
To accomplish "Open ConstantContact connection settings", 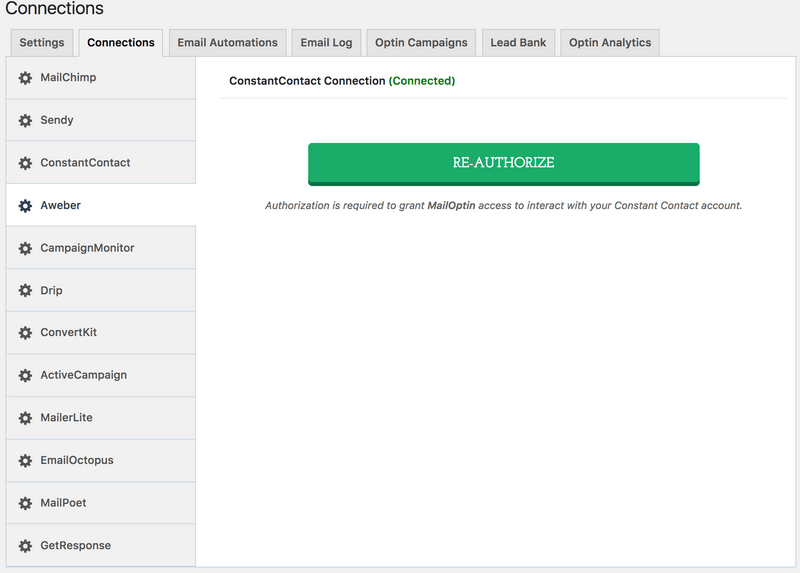I will [x=101, y=163].
